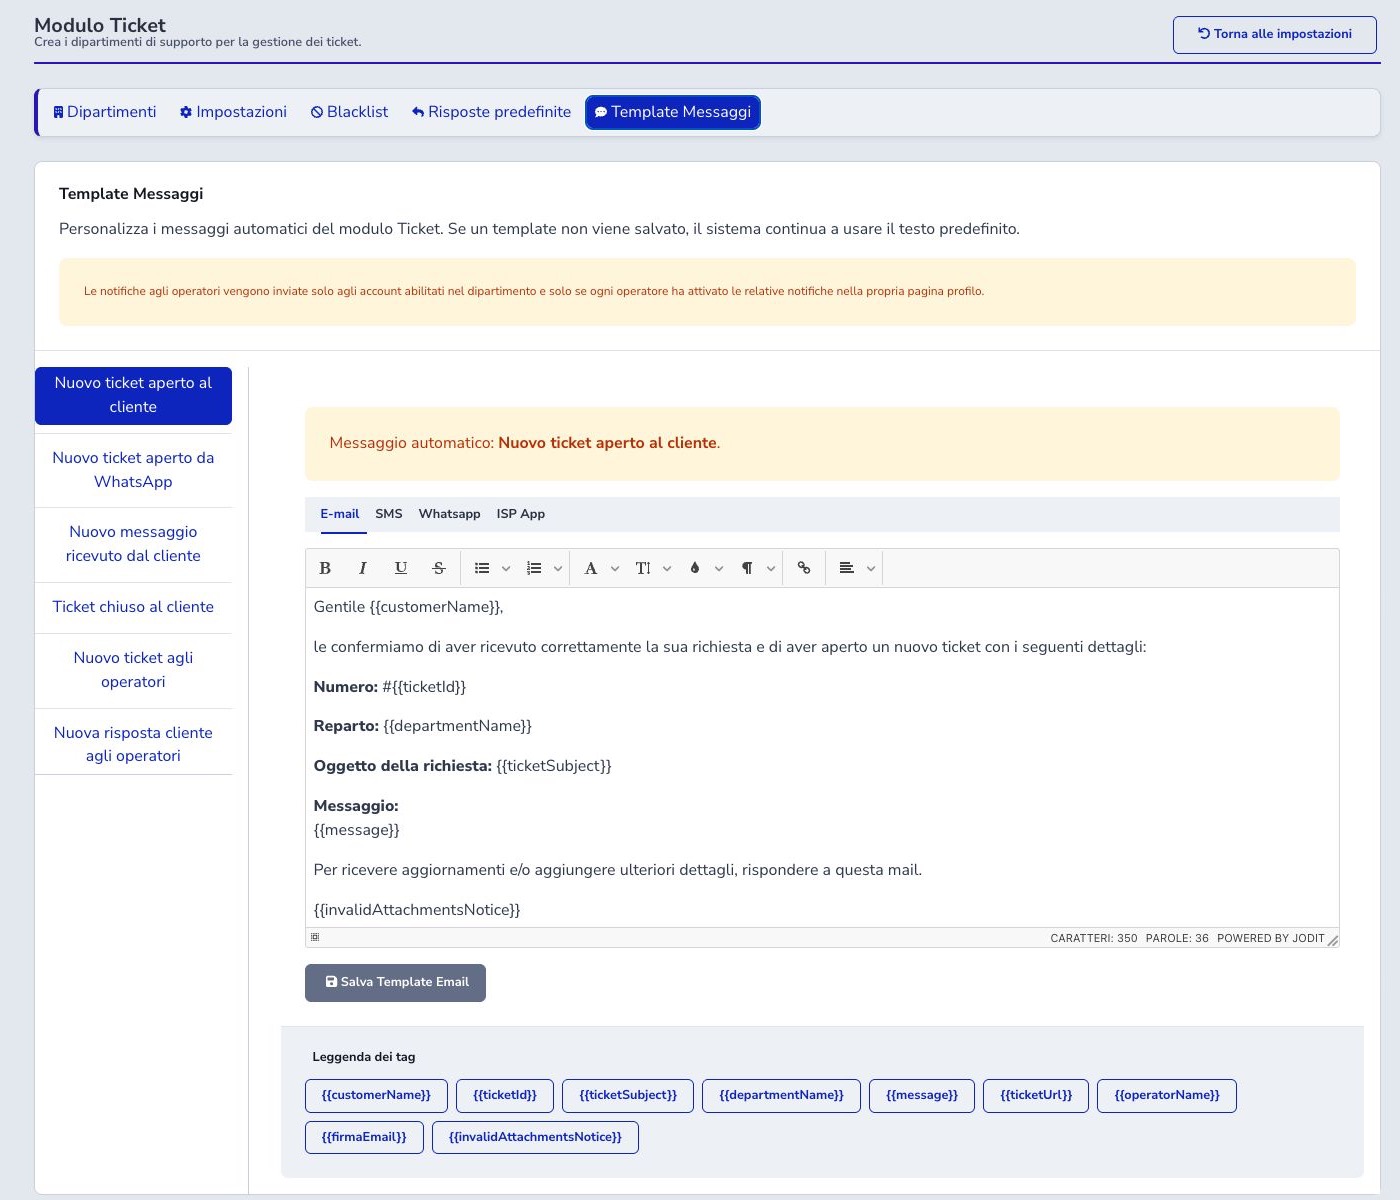Click the Powered by Jodit link

tap(1270, 938)
